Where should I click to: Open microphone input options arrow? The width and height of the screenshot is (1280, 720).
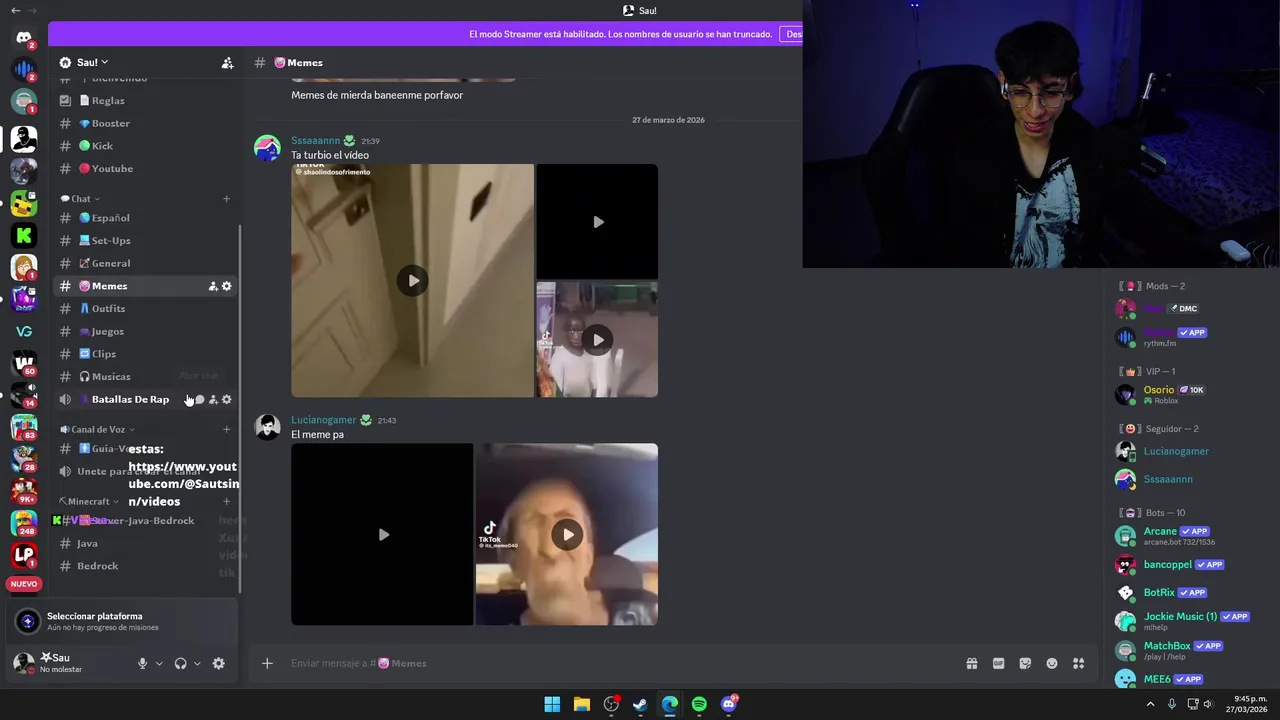[159, 663]
